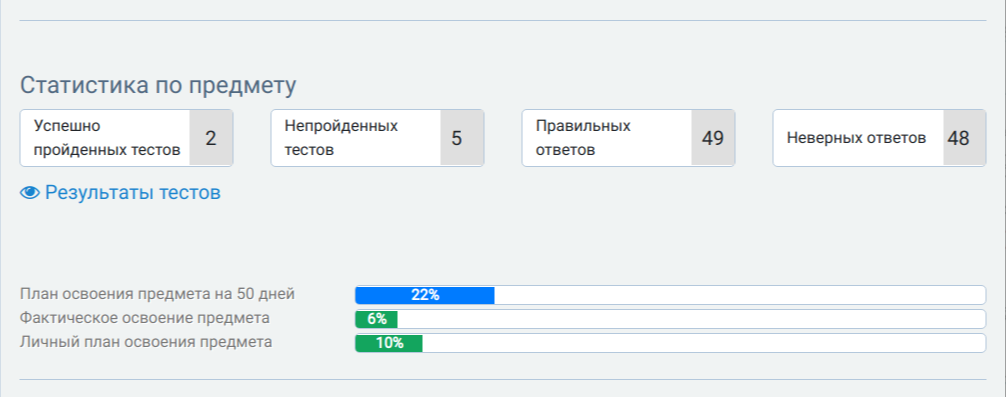Viewport: 1006px width, 397px height.
Task: Click the Статистика по предмету heading
Action: [158, 86]
